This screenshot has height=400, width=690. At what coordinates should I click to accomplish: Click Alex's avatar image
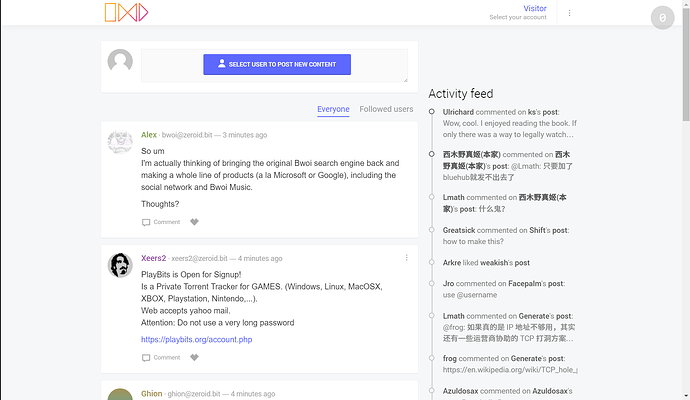pos(120,142)
